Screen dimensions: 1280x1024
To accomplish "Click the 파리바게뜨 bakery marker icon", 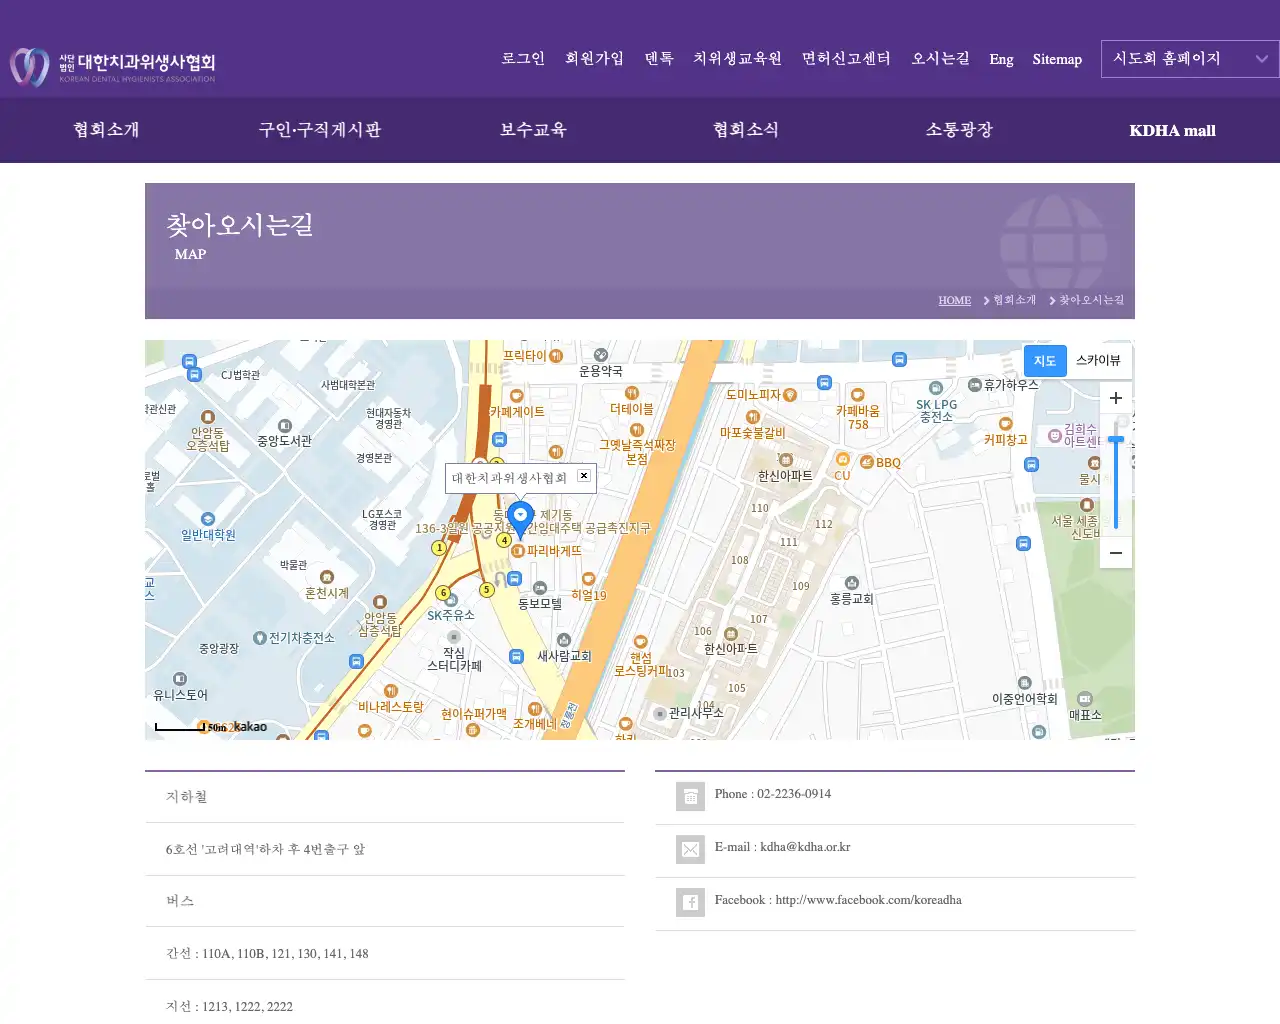I will coord(517,551).
